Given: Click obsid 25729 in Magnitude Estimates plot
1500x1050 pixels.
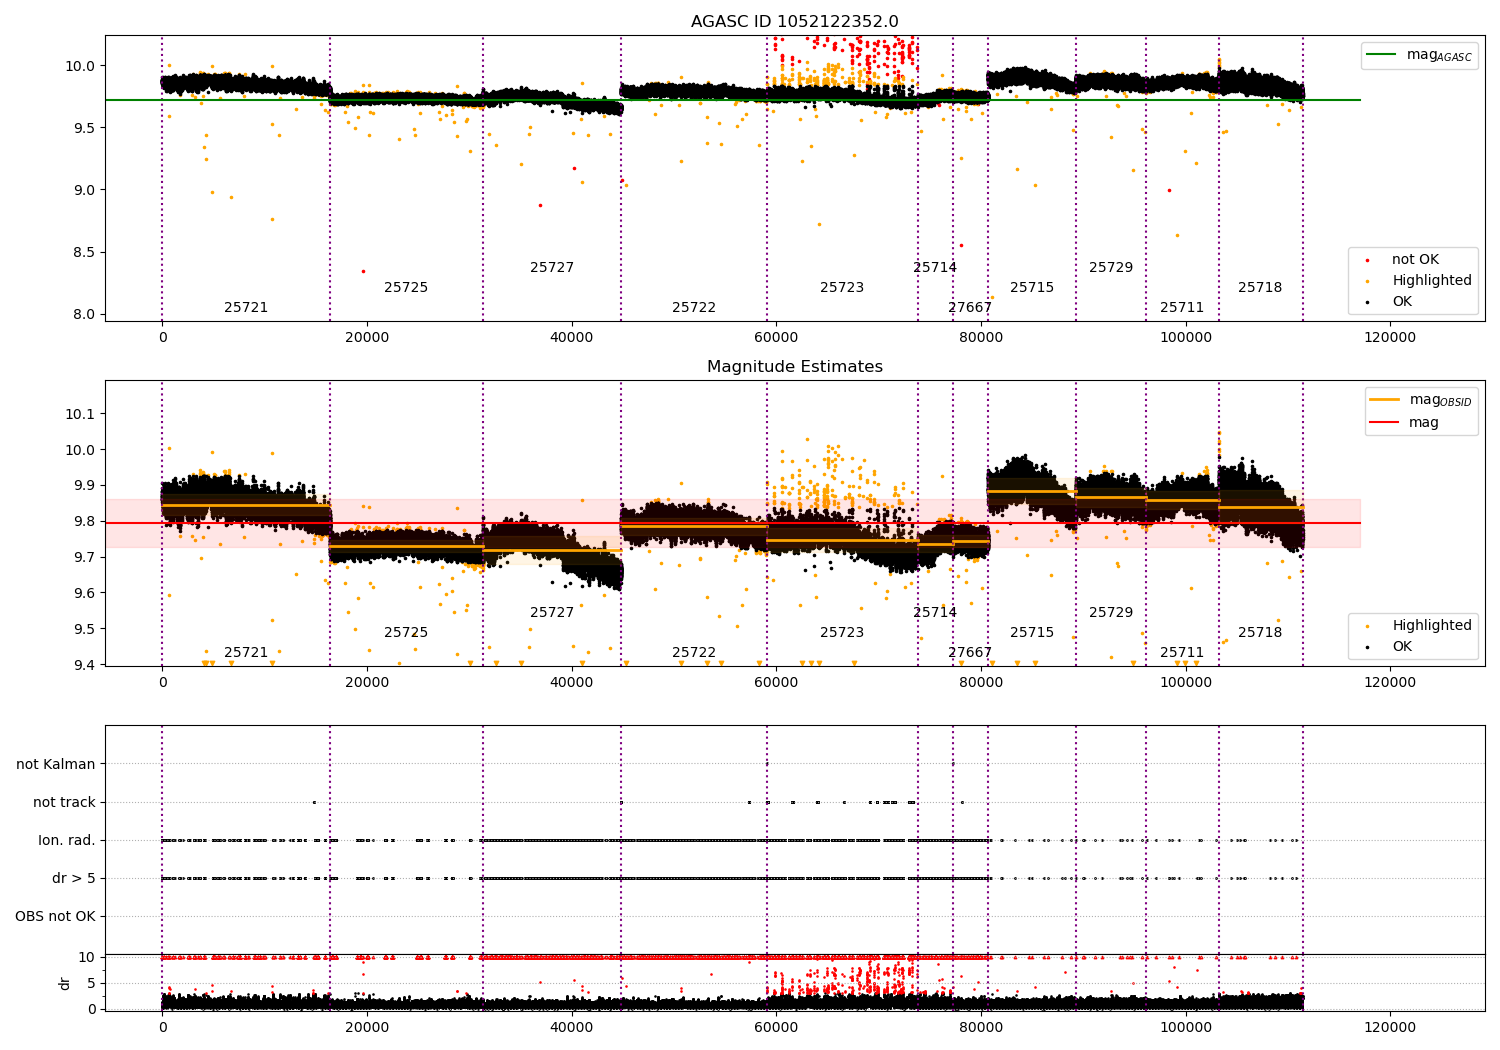Looking at the screenshot, I should (1111, 612).
